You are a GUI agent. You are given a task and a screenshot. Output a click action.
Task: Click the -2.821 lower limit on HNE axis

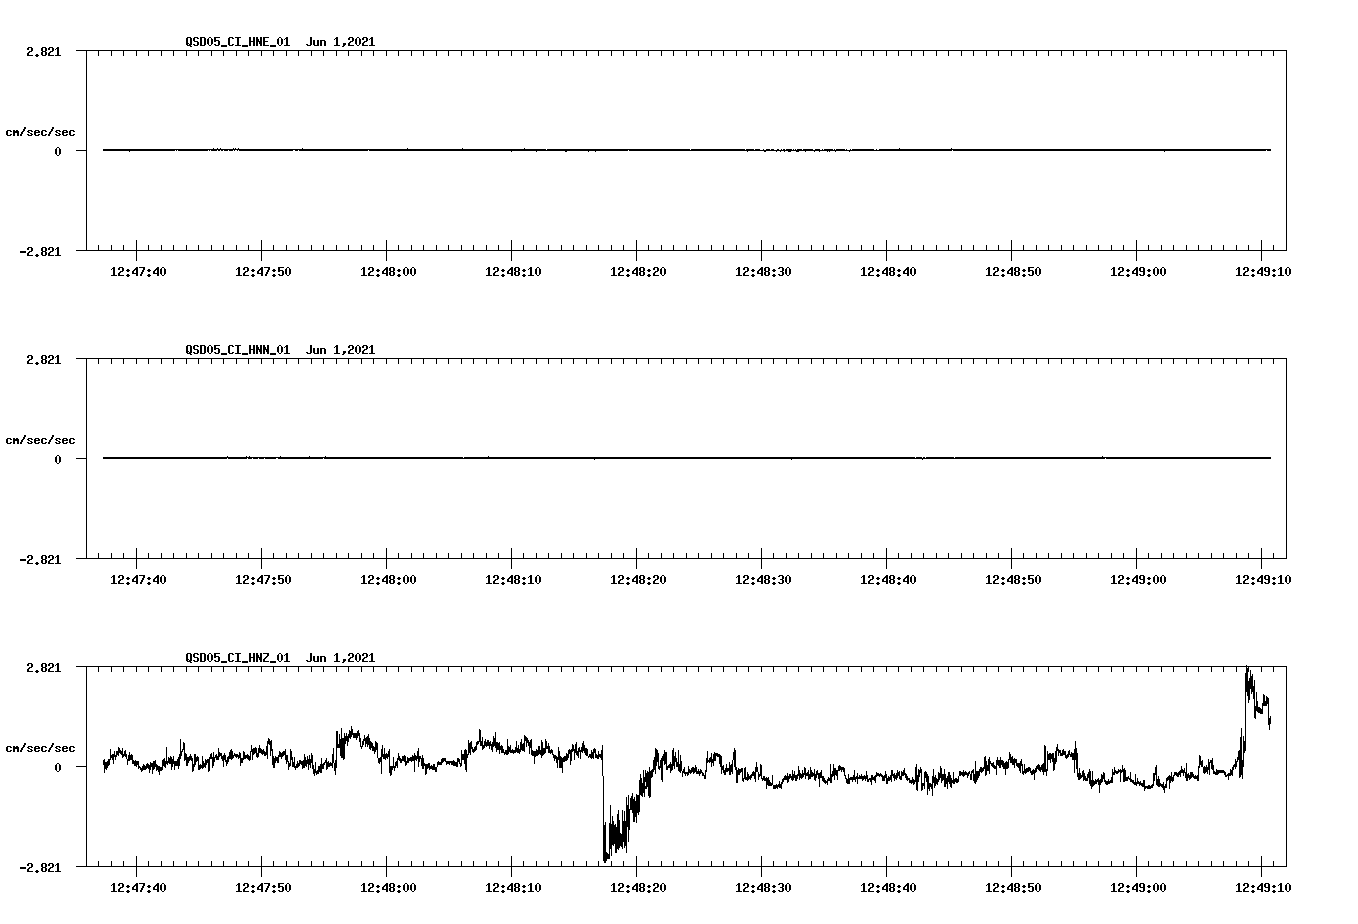(39, 252)
